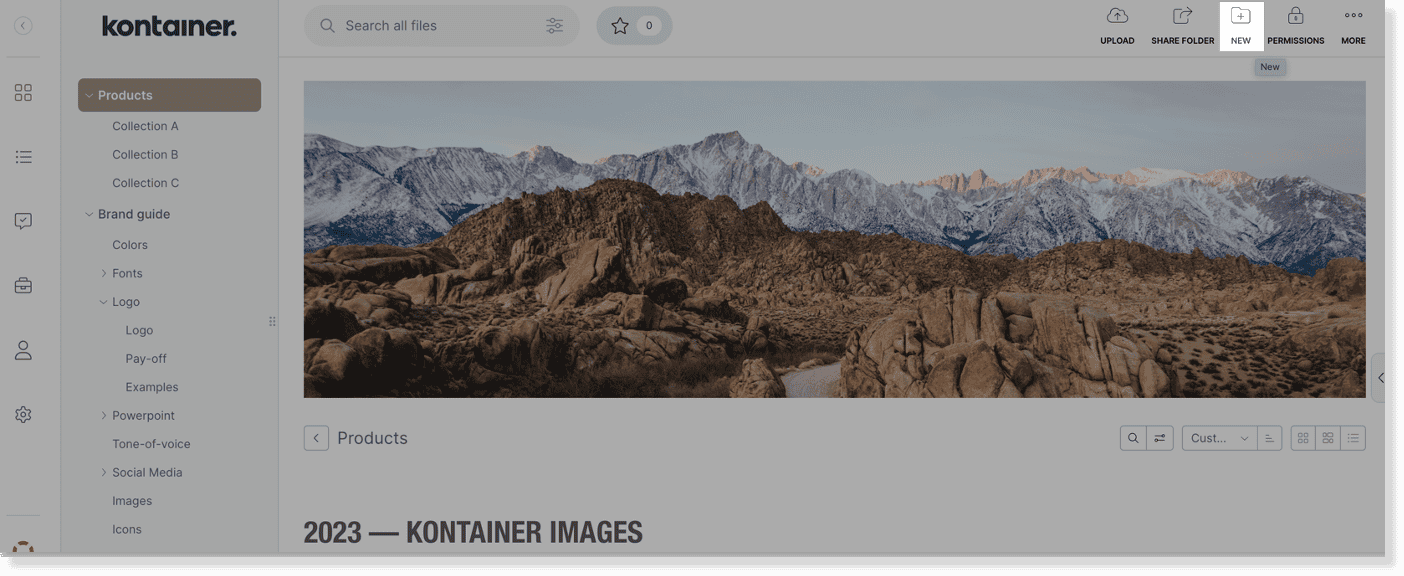The height and width of the screenshot is (576, 1404).
Task: Click the user profile icon in sidebar
Action: click(23, 349)
